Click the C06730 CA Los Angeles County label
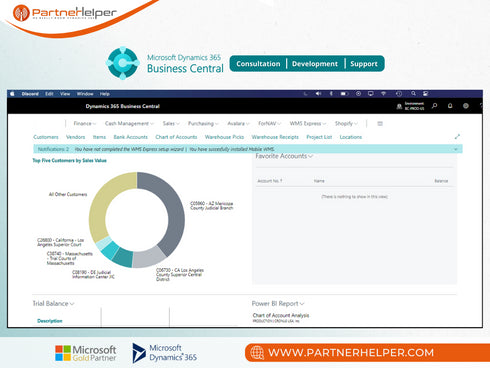 click(x=180, y=274)
